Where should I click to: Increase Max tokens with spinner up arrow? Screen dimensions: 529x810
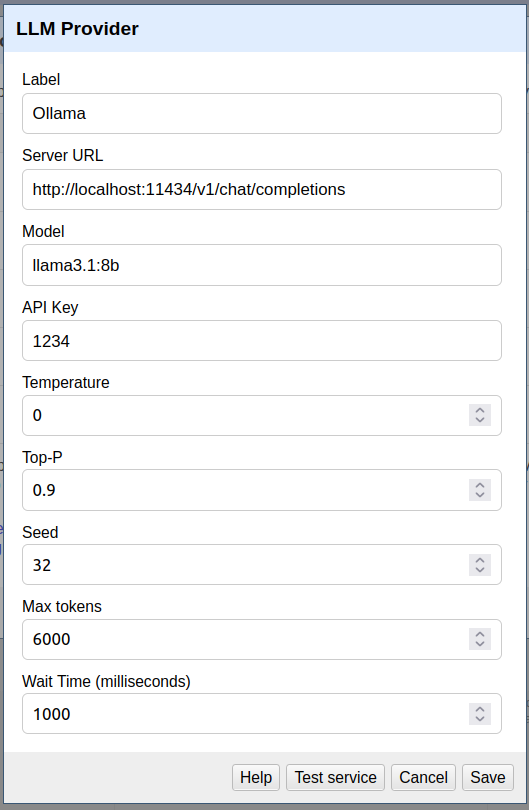479,634
